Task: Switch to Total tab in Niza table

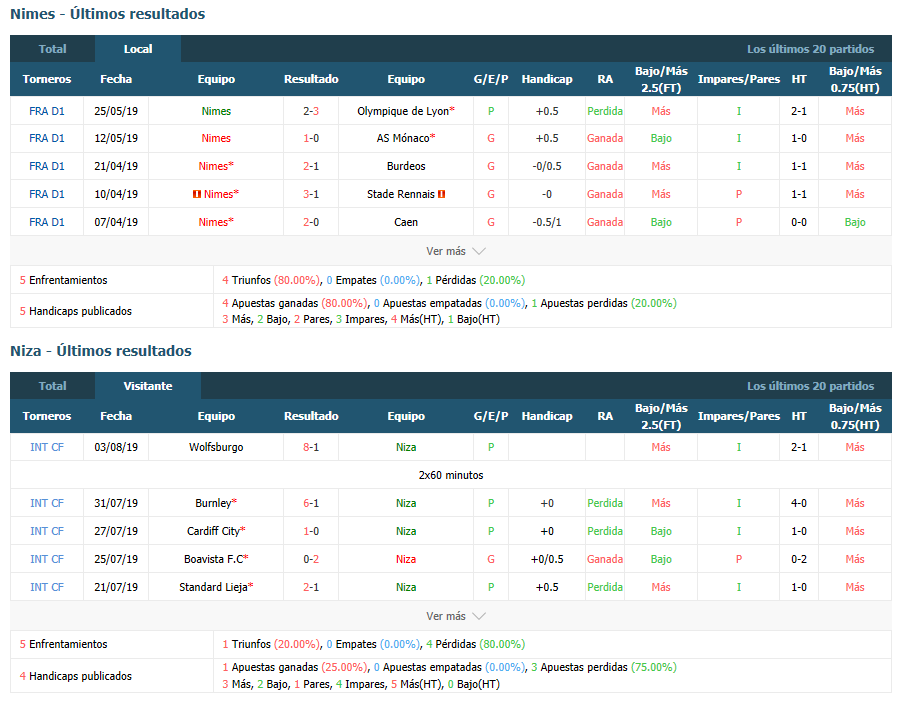Action: (x=52, y=386)
